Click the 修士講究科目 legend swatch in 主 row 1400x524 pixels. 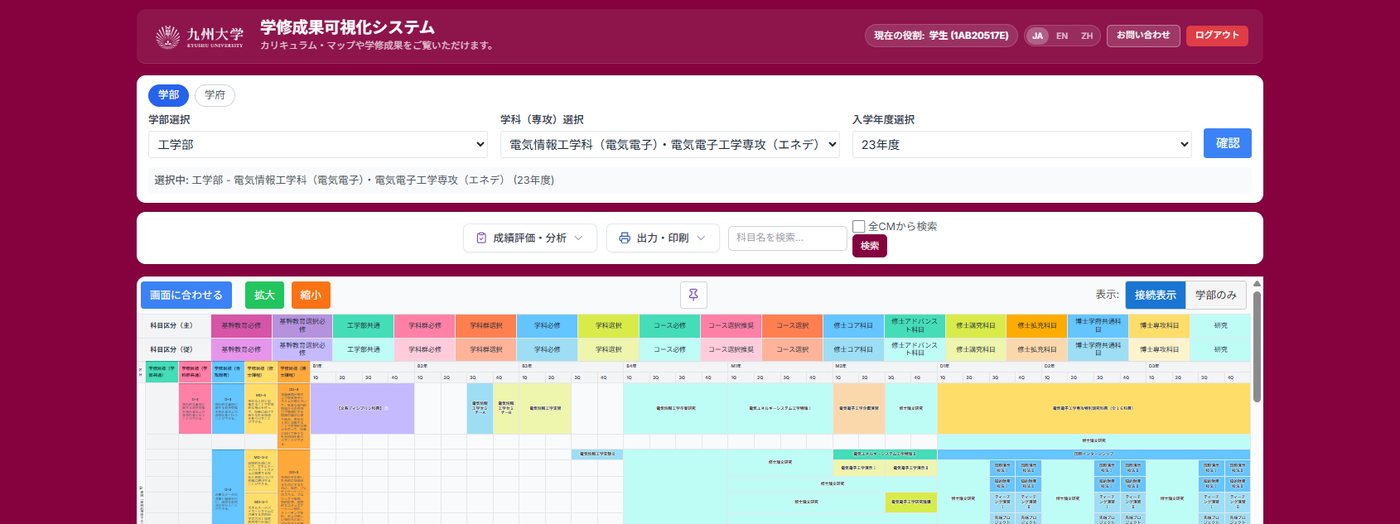click(975, 325)
